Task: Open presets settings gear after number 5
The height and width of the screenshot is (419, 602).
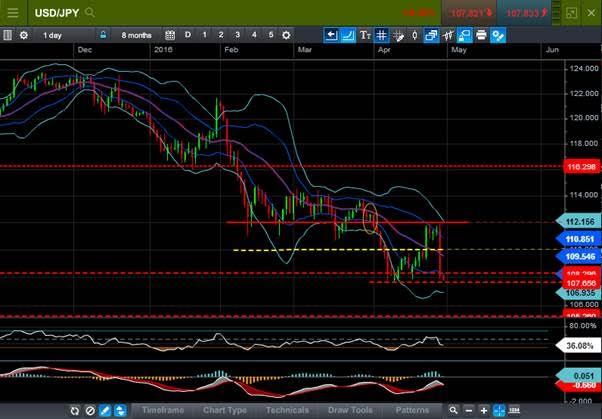Action: (286, 35)
